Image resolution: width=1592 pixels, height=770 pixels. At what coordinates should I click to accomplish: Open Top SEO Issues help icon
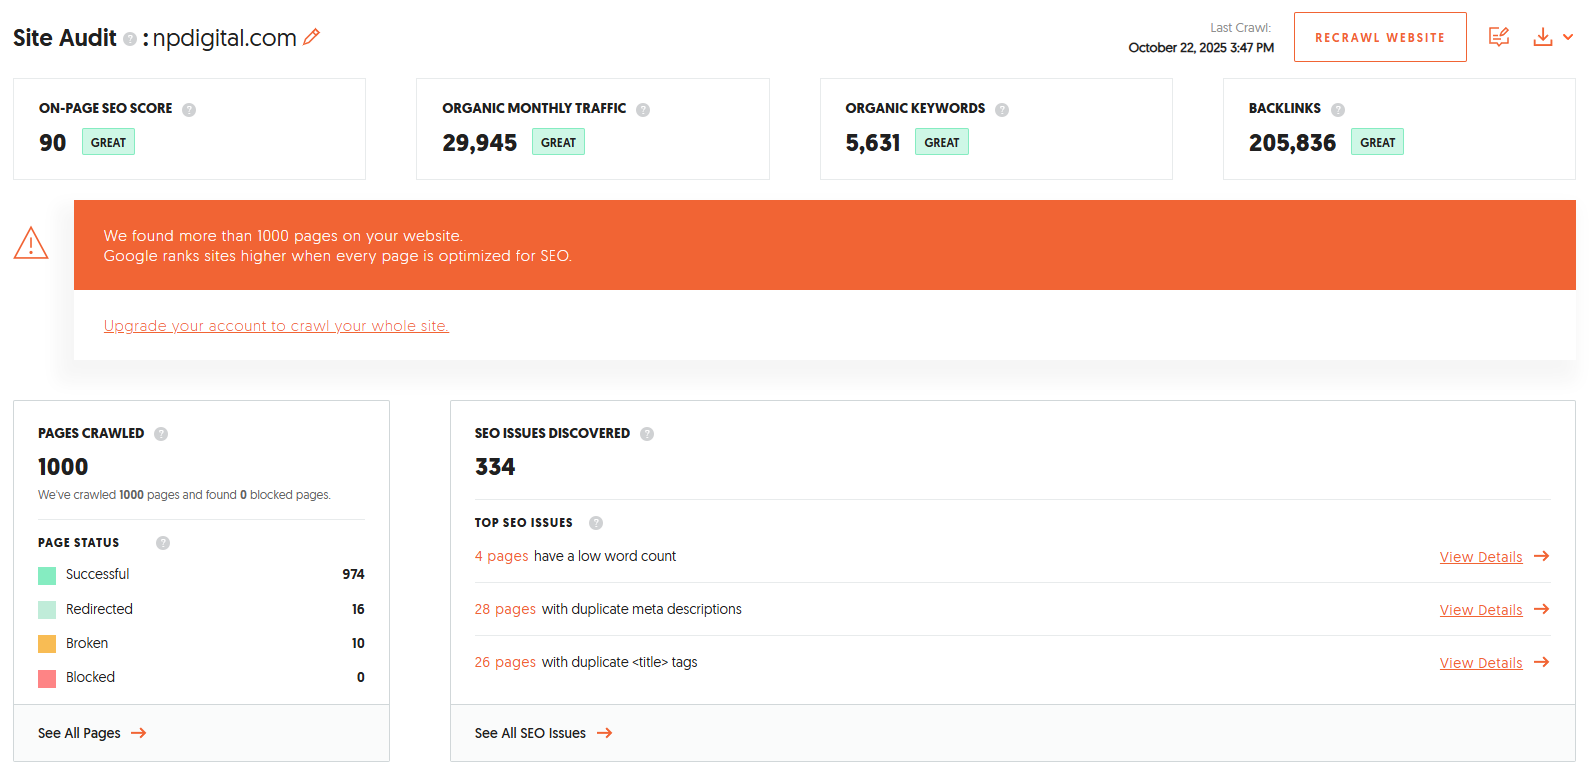pos(596,523)
